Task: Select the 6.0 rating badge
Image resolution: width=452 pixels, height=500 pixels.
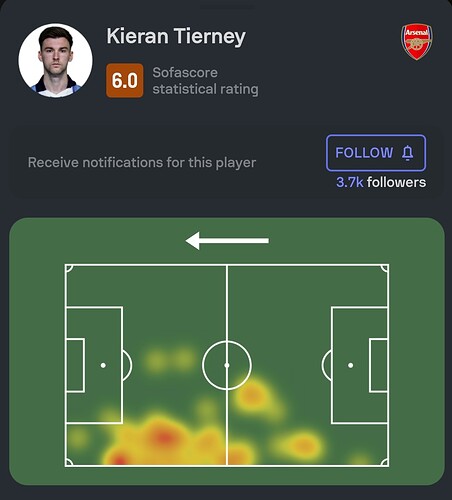Action: [125, 80]
